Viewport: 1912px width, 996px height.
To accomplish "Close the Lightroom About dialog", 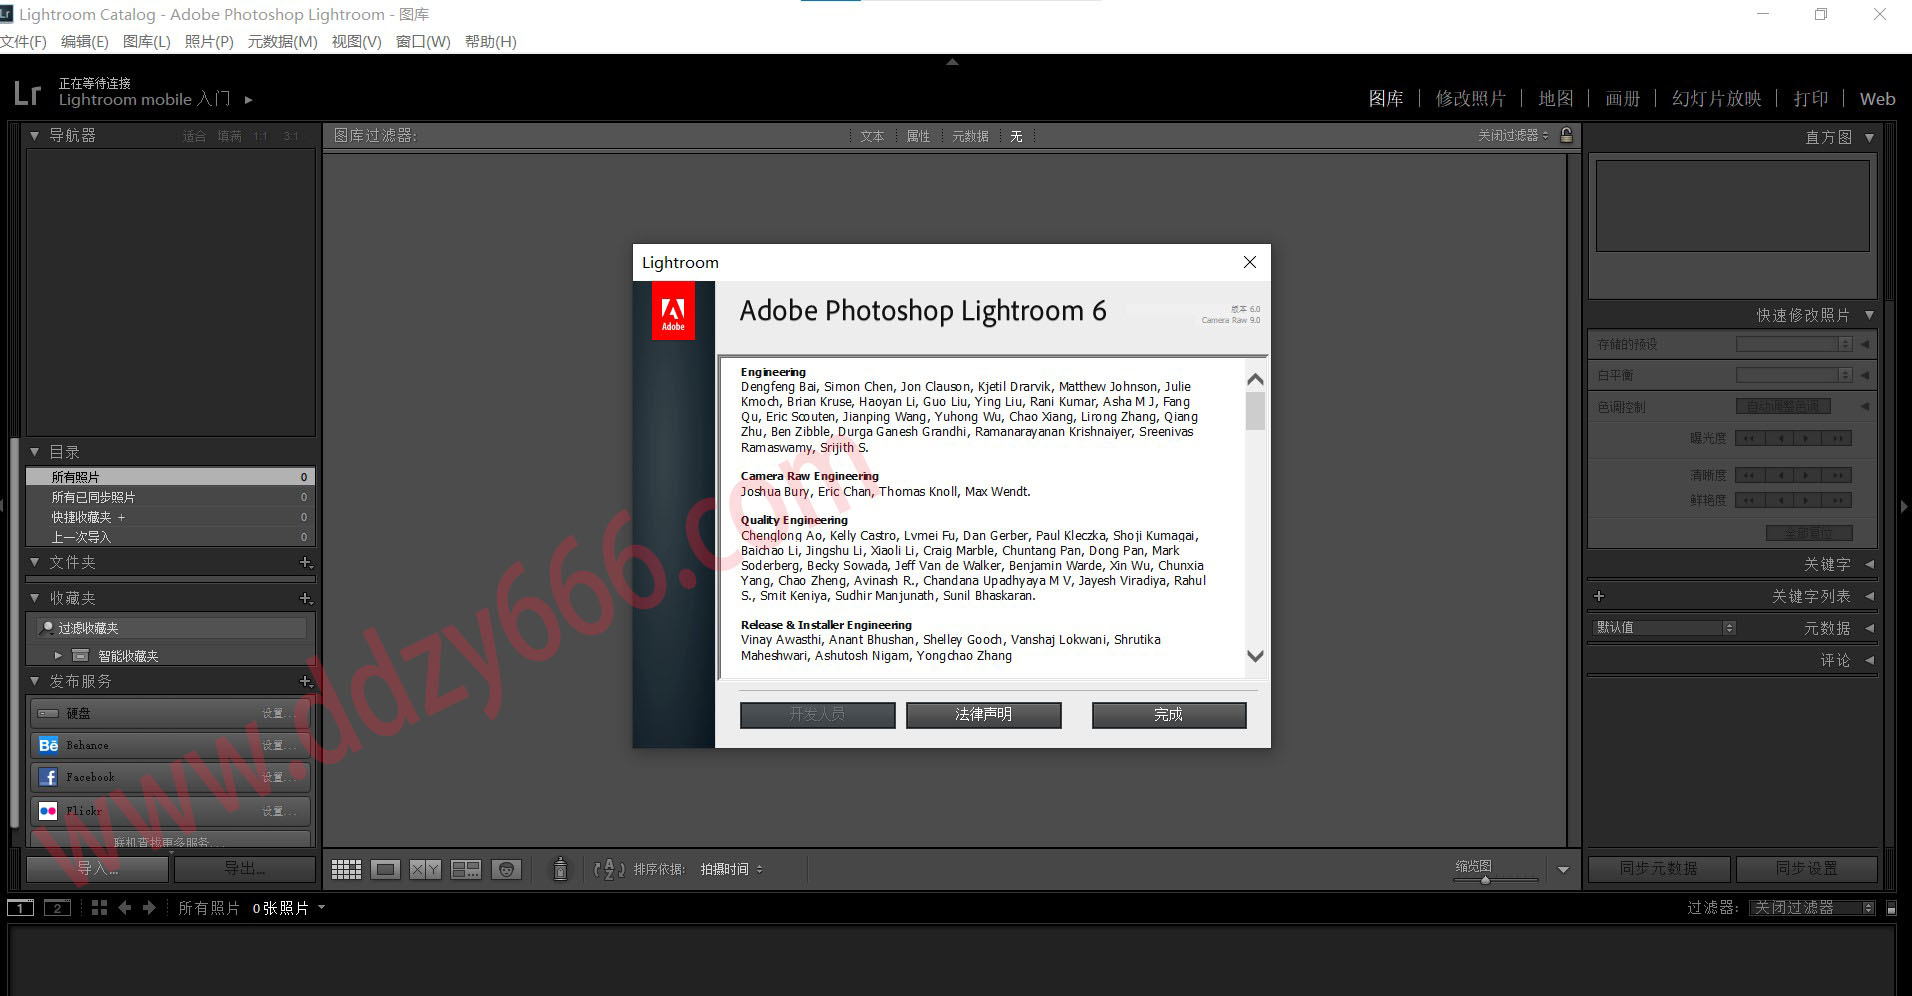I will pos(1249,262).
